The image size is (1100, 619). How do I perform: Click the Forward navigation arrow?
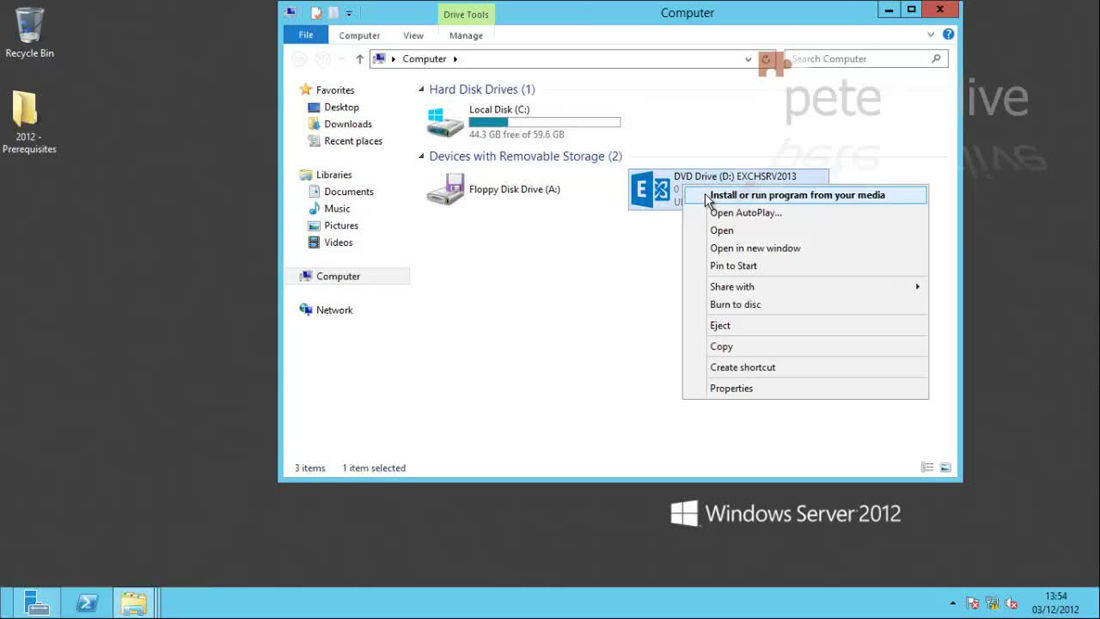(323, 59)
